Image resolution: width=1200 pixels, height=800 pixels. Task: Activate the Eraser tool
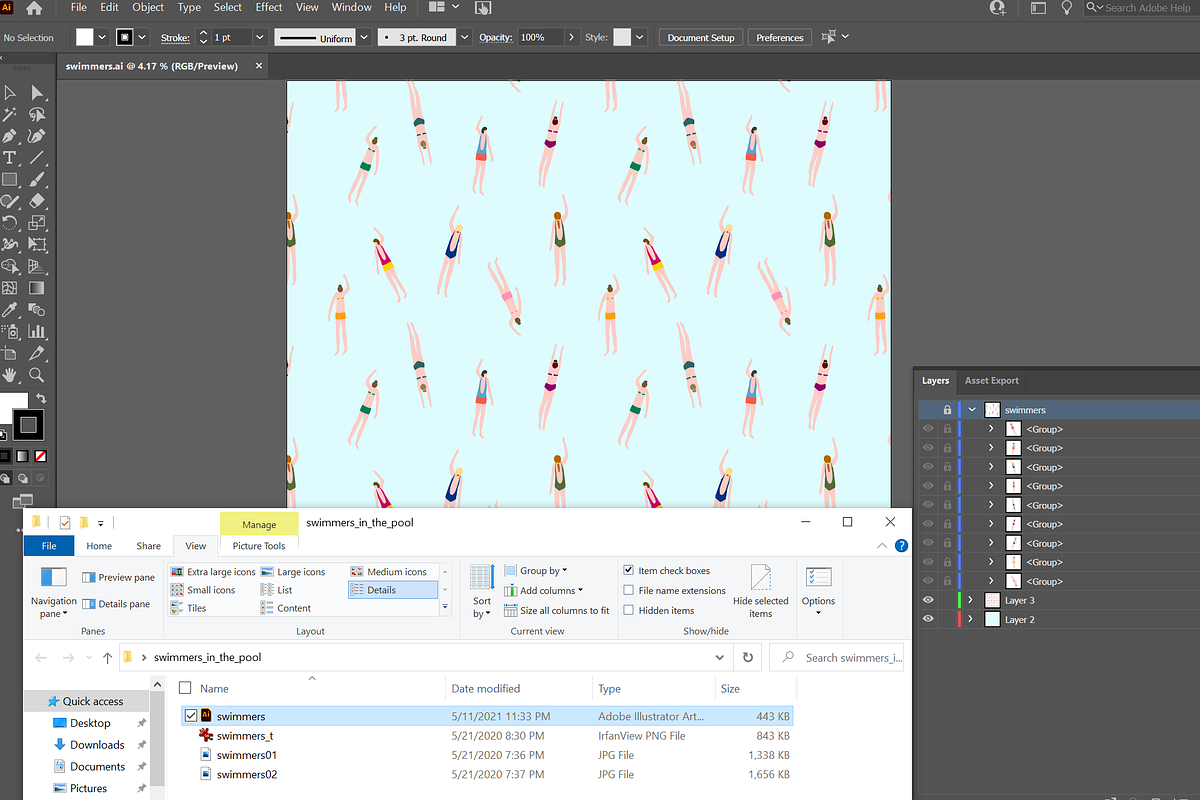(x=37, y=201)
